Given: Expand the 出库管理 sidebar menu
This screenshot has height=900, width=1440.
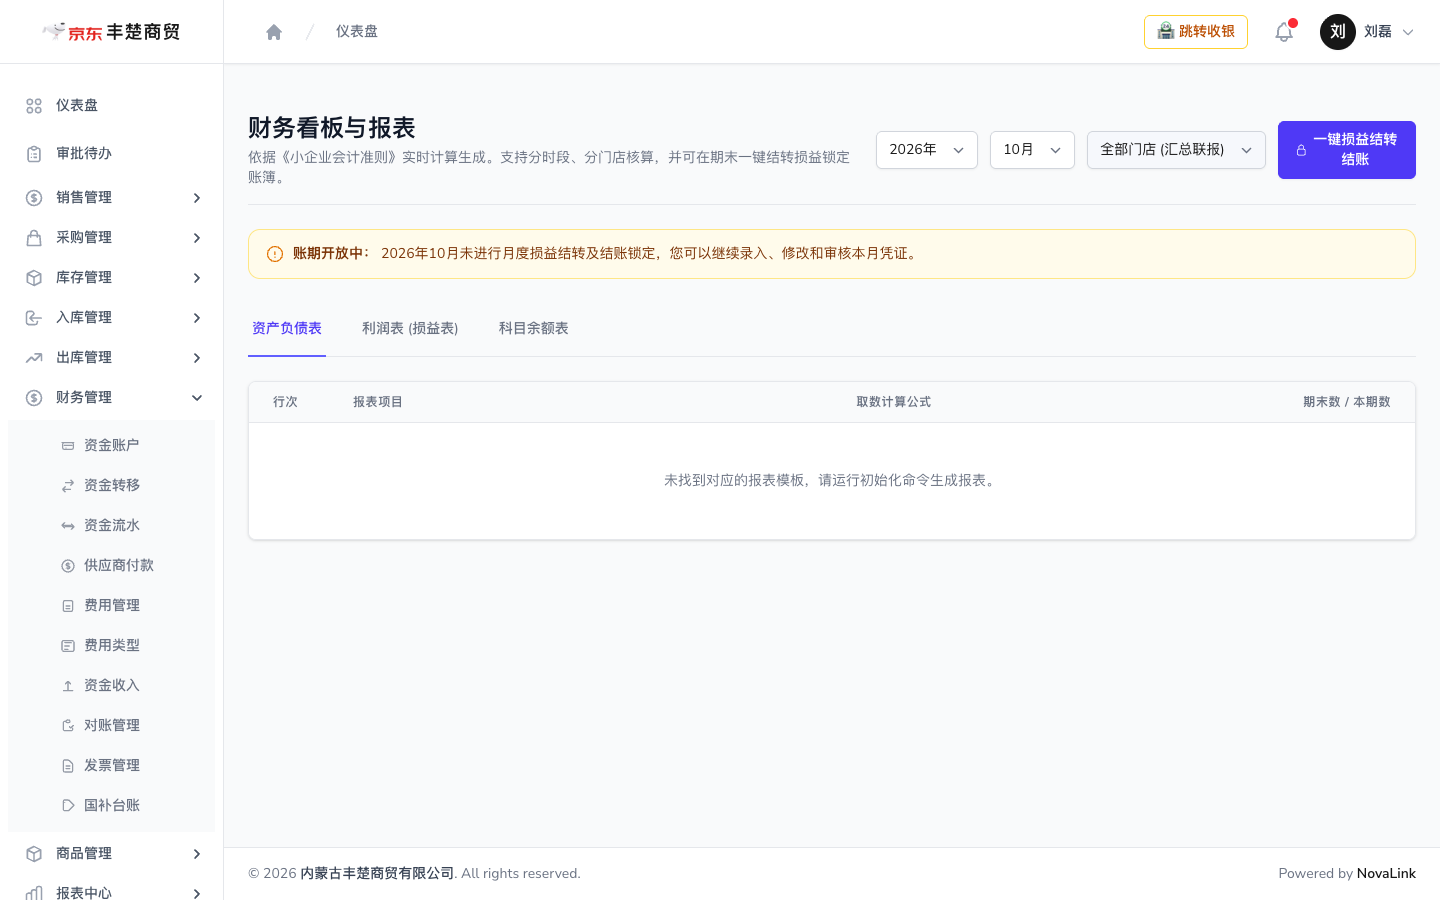Looking at the screenshot, I should coord(111,358).
